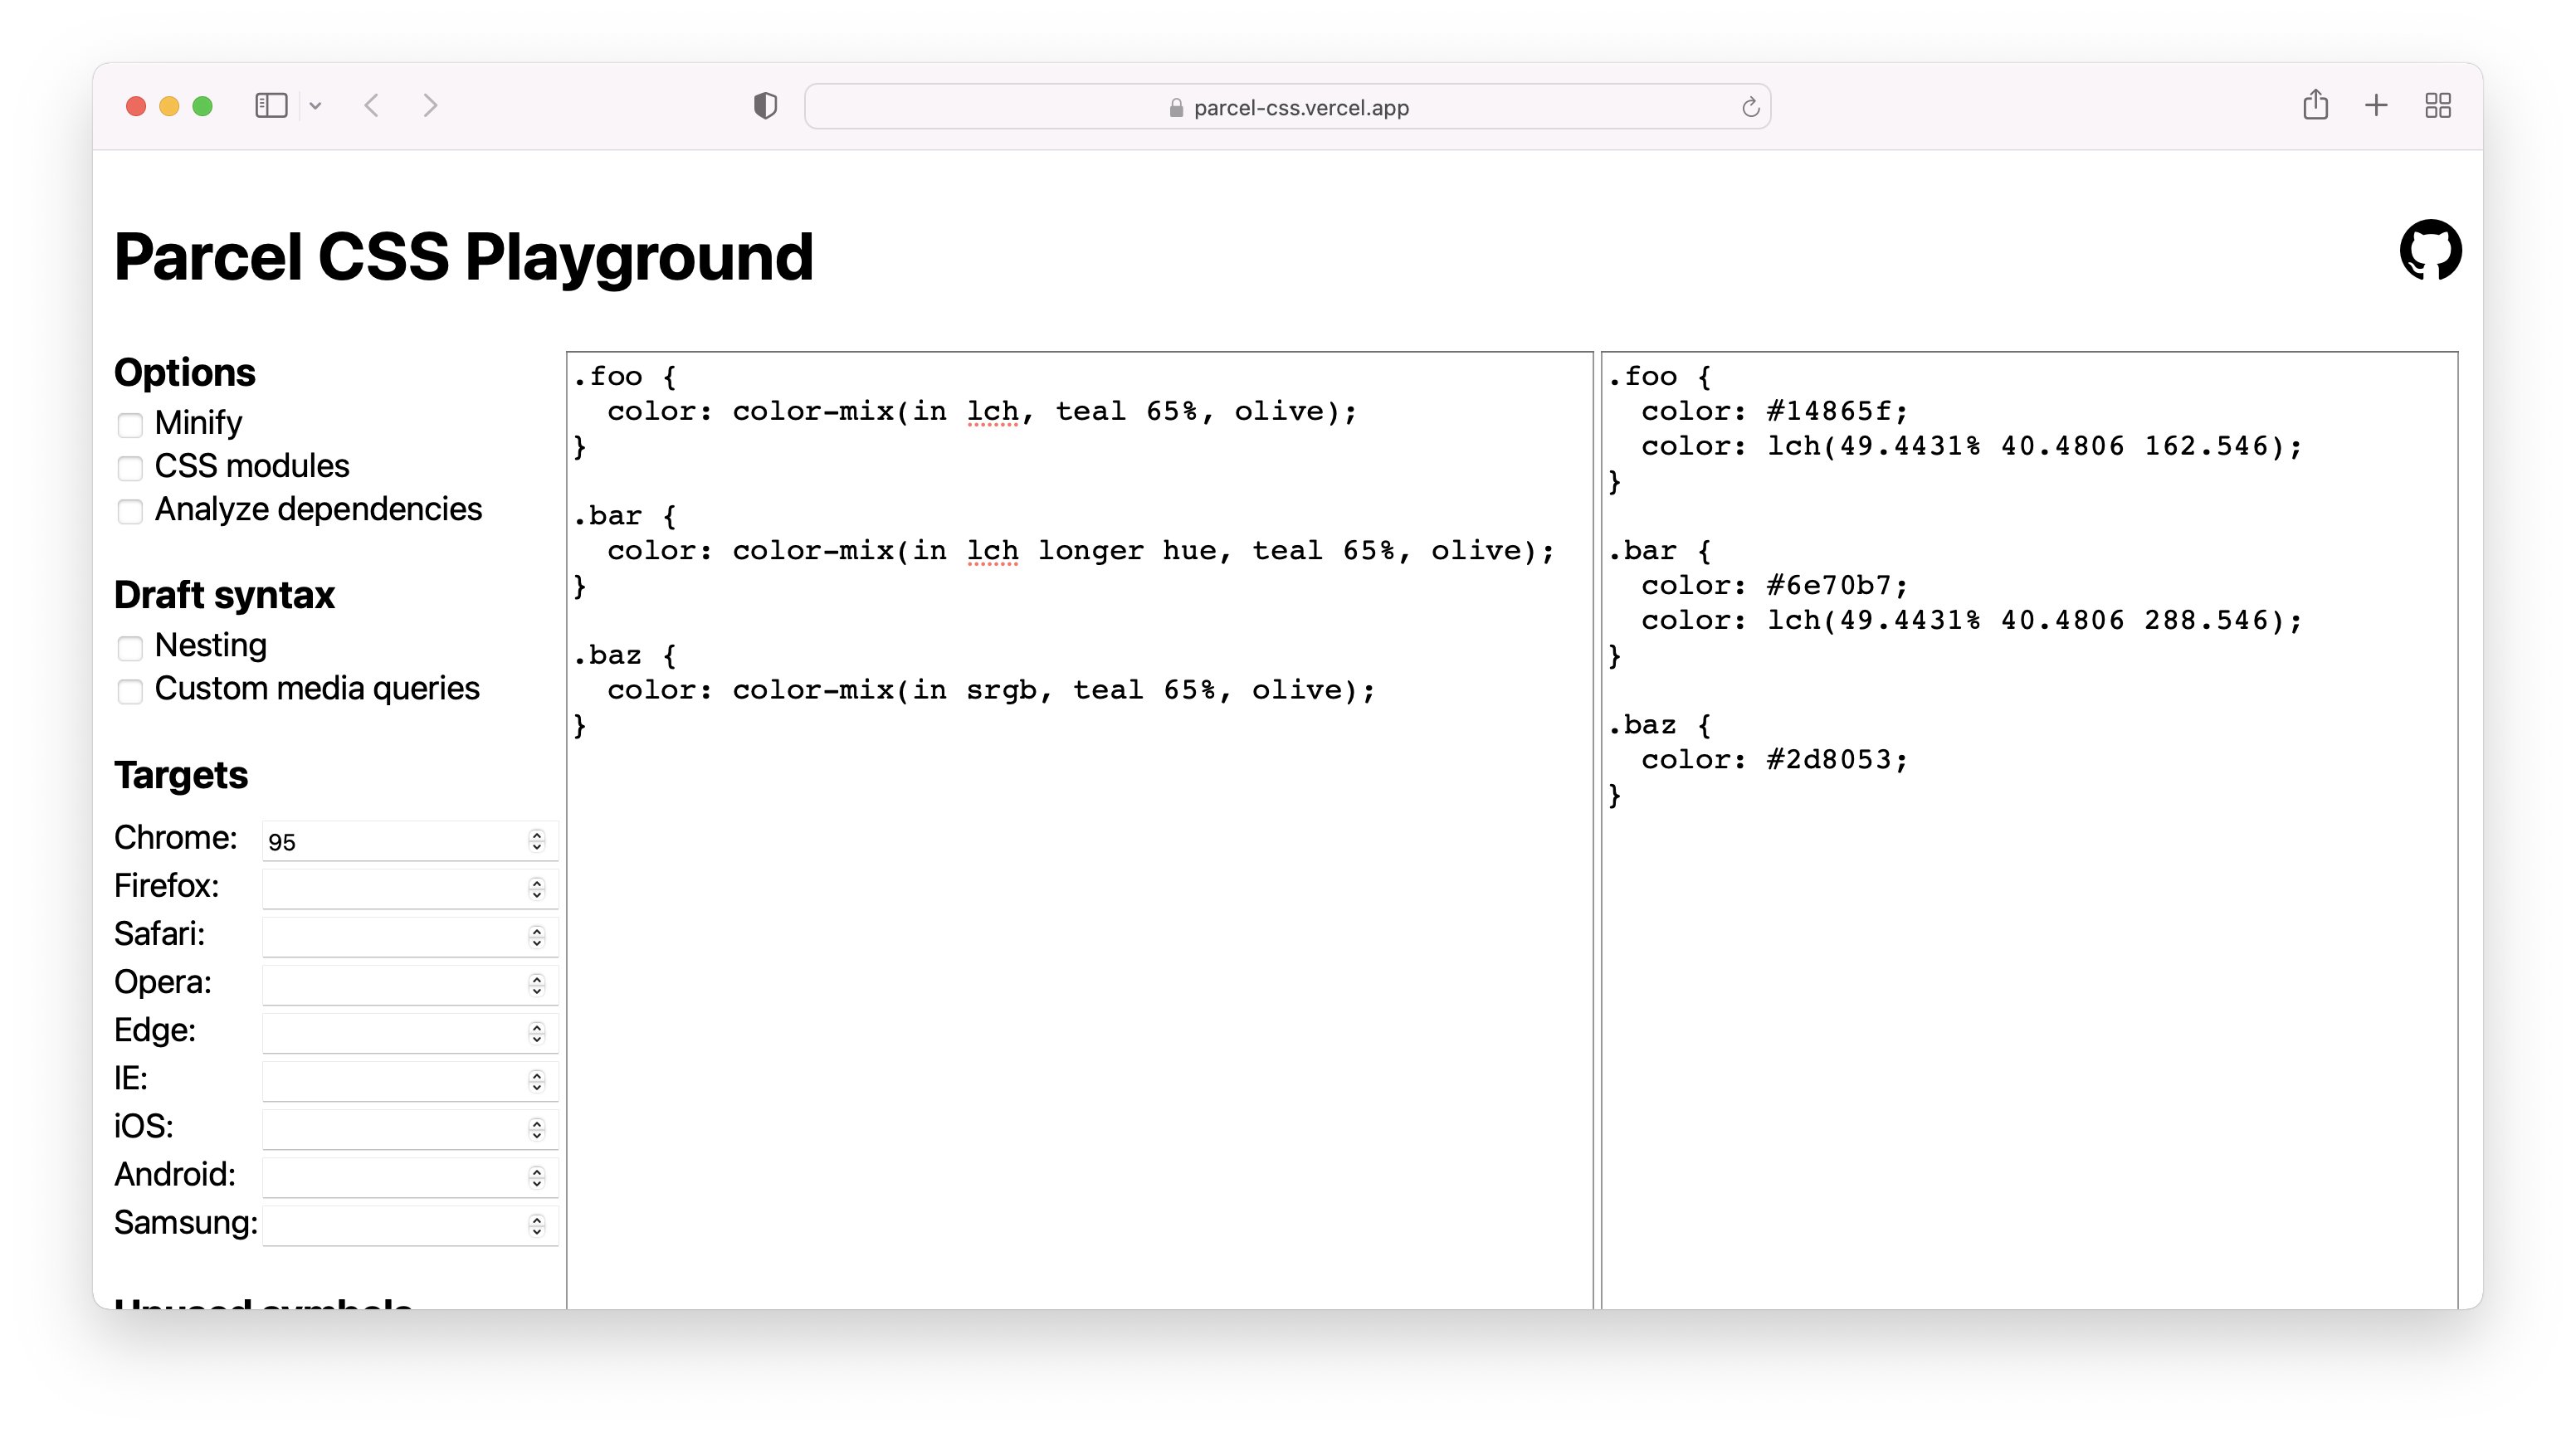This screenshot has width=2576, height=1432.
Task: Enable the CSS modules checkbox
Action: 130,468
